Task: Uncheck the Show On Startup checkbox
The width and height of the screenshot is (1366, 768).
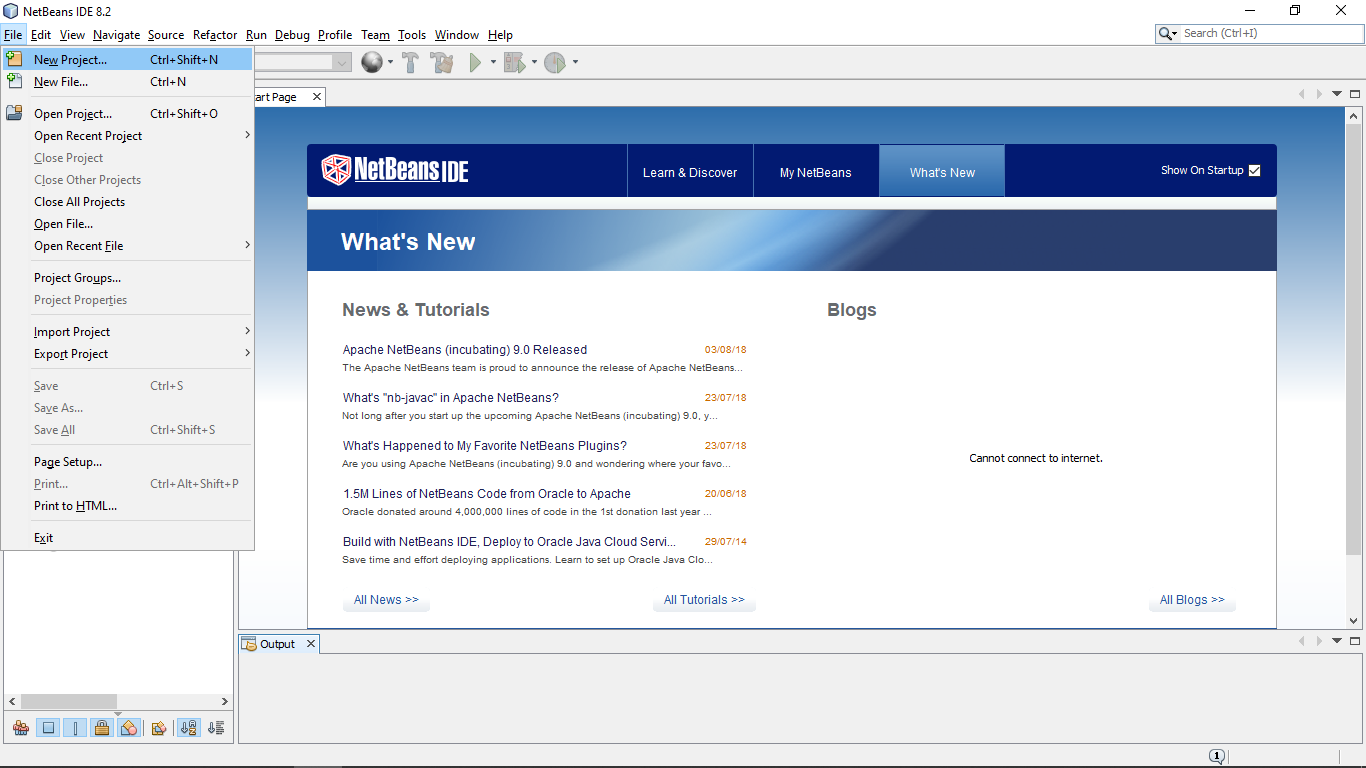Action: (x=1255, y=170)
